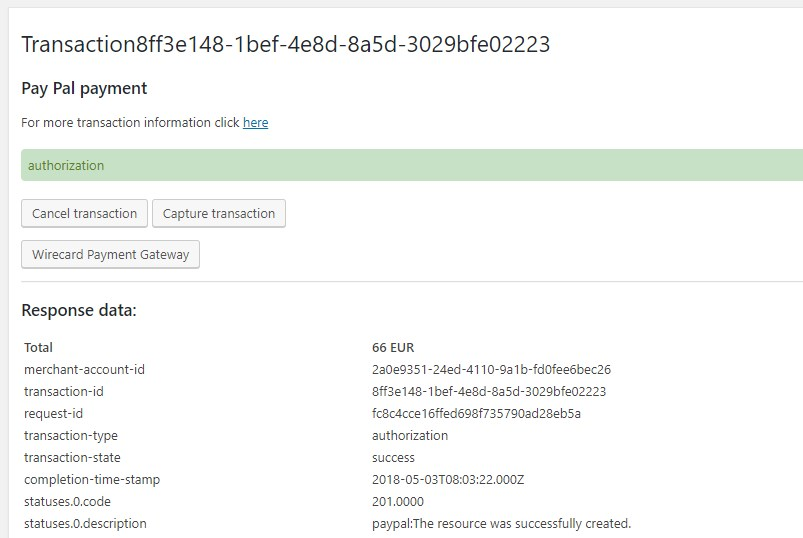Viewport: 803px width, 538px height.
Task: Select the 66 EUR total value
Action: click(393, 347)
